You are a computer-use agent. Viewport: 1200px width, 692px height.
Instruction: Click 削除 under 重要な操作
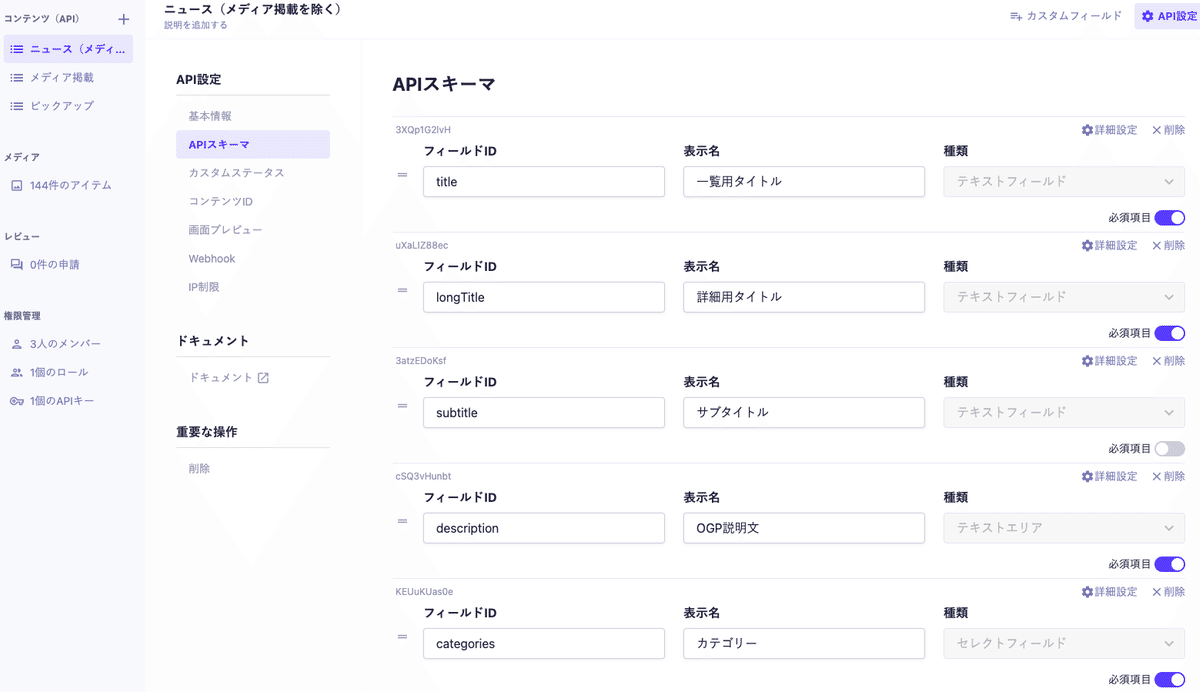pos(197,468)
